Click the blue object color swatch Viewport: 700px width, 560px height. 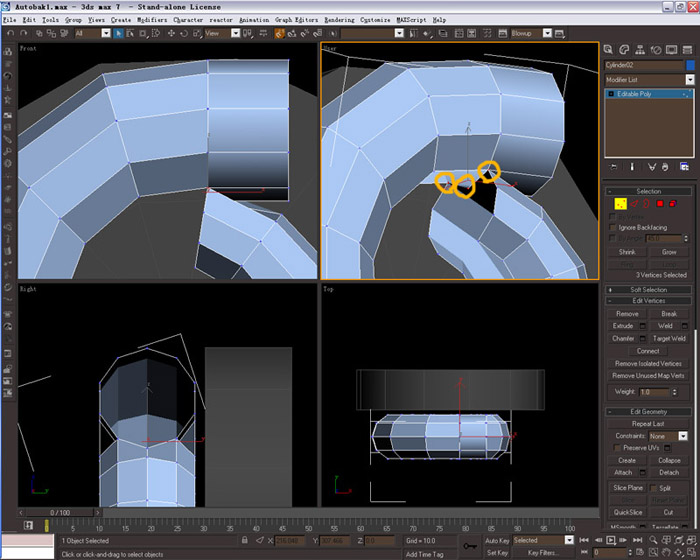(690, 65)
